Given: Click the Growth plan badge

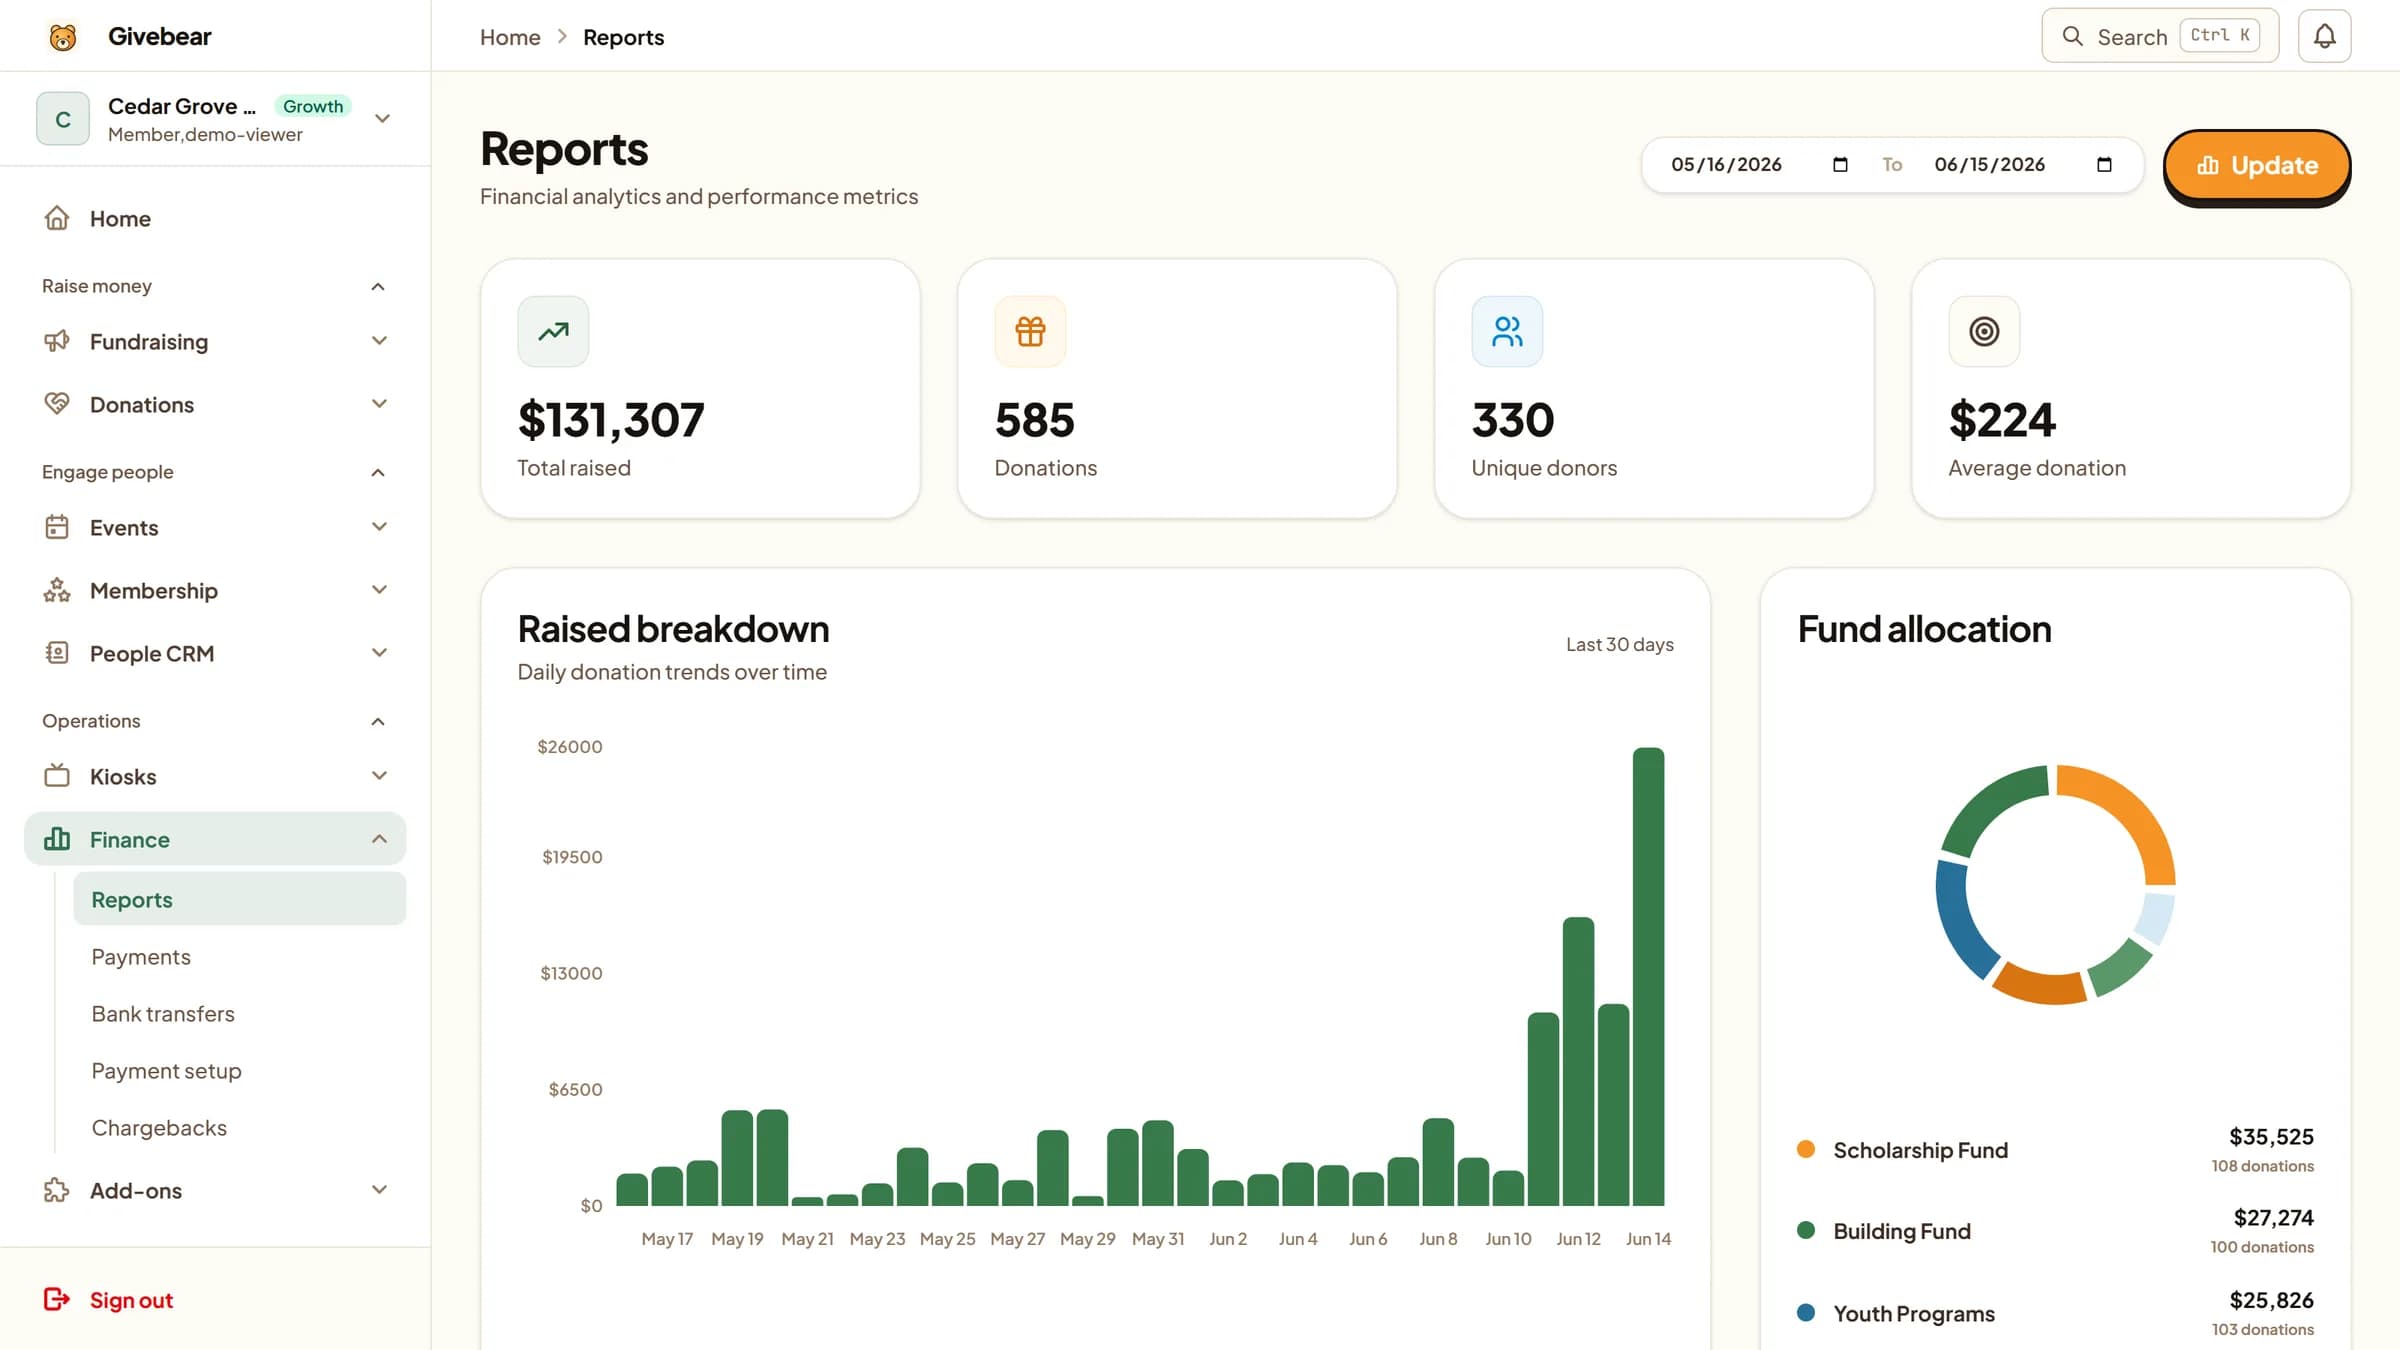Looking at the screenshot, I should click(313, 106).
